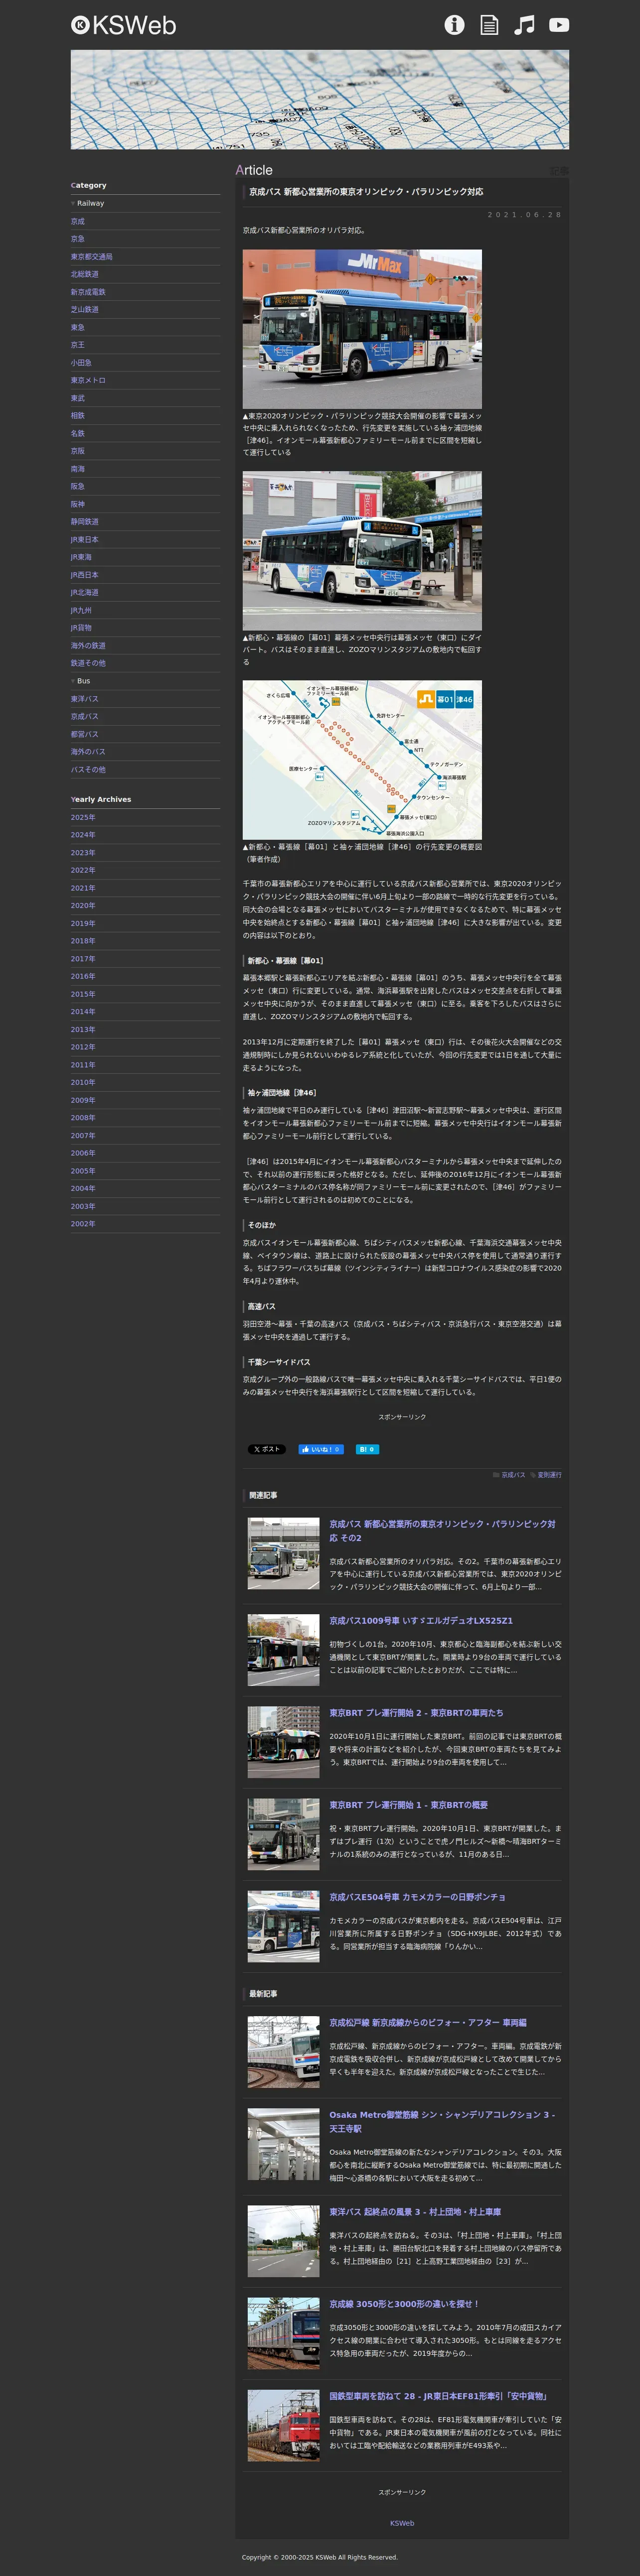Screen dimensions: 640x2576
Task: Select the 都営バス category
Action: click(84, 734)
